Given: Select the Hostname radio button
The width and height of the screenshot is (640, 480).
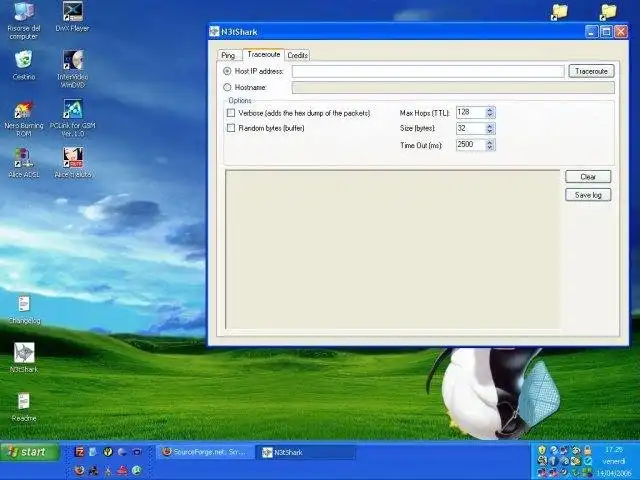Looking at the screenshot, I should tap(227, 87).
